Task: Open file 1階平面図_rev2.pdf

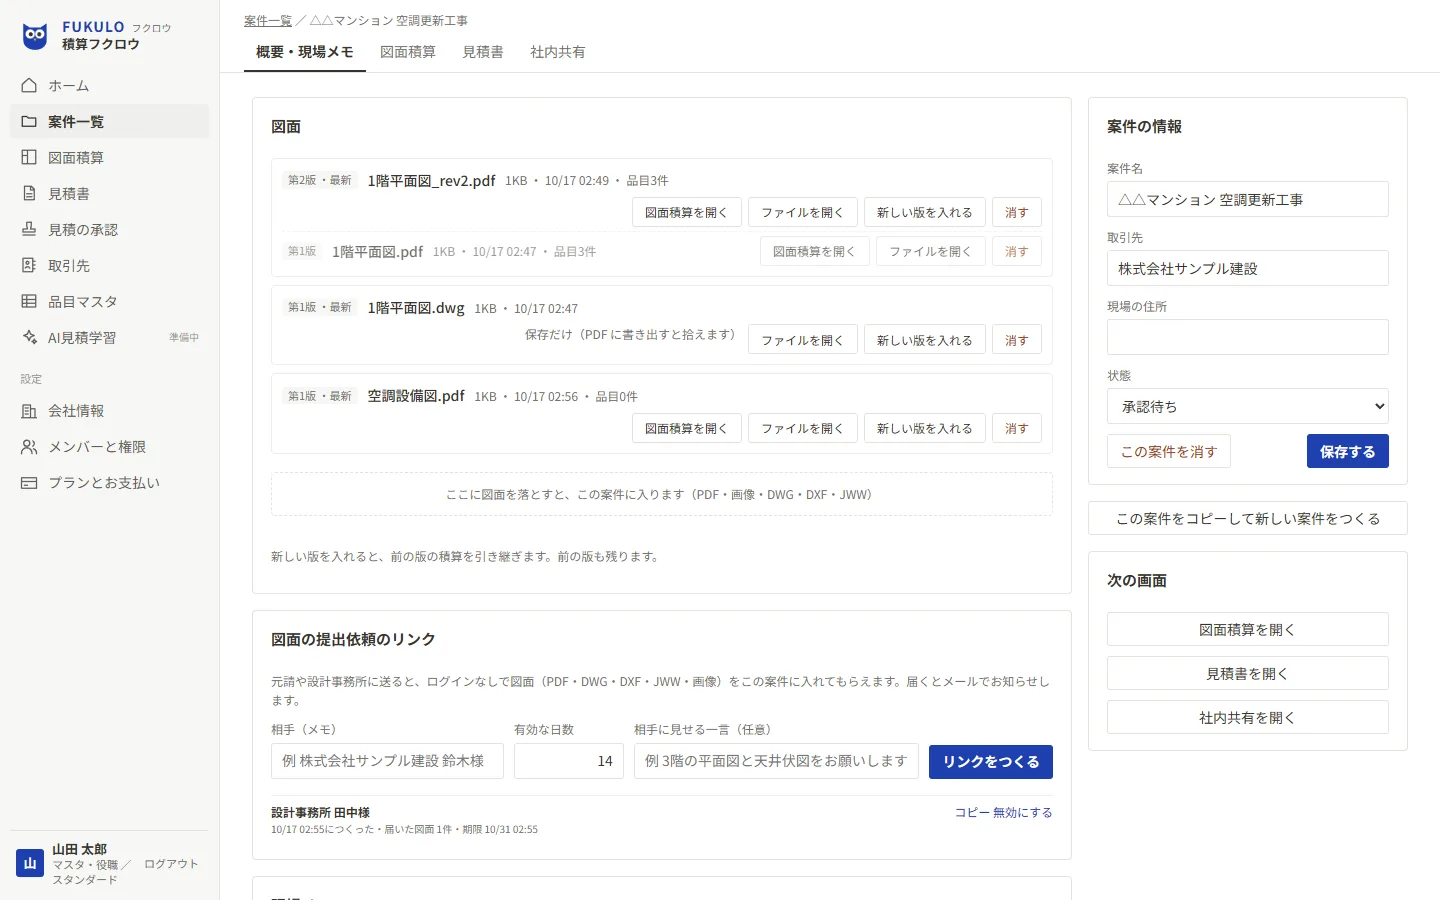Action: [x=802, y=212]
